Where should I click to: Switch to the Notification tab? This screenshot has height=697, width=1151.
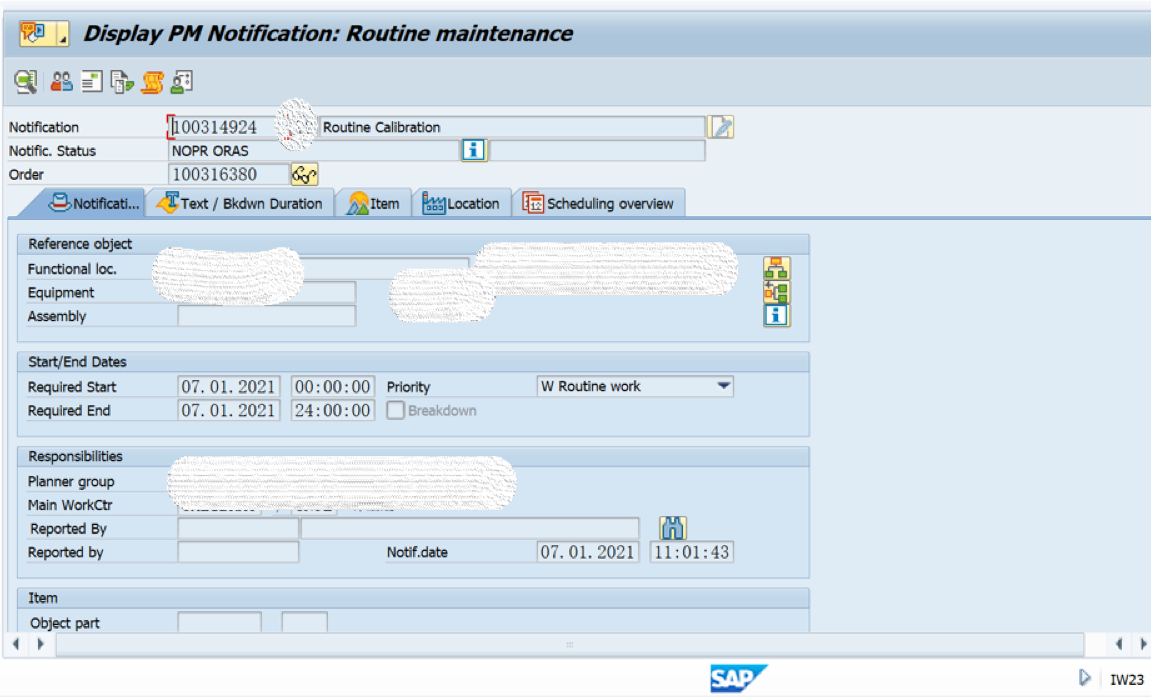click(x=92, y=204)
